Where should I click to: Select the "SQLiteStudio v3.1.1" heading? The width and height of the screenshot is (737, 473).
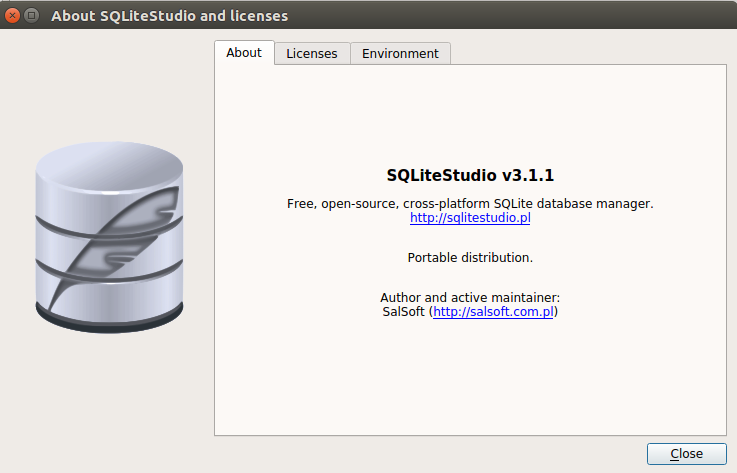pos(470,176)
